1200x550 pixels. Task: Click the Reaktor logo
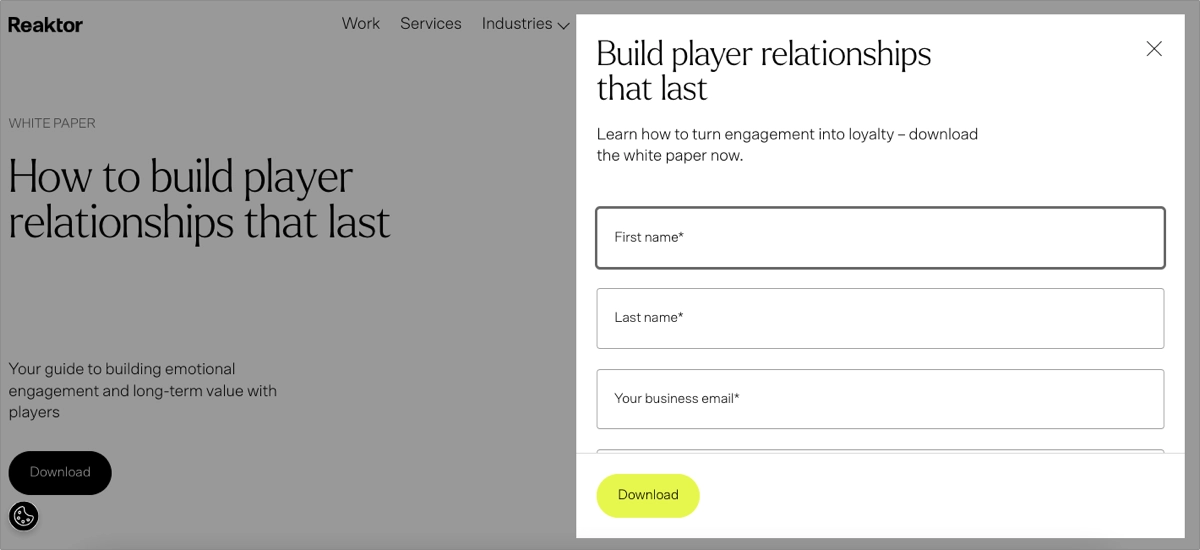[x=45, y=25]
